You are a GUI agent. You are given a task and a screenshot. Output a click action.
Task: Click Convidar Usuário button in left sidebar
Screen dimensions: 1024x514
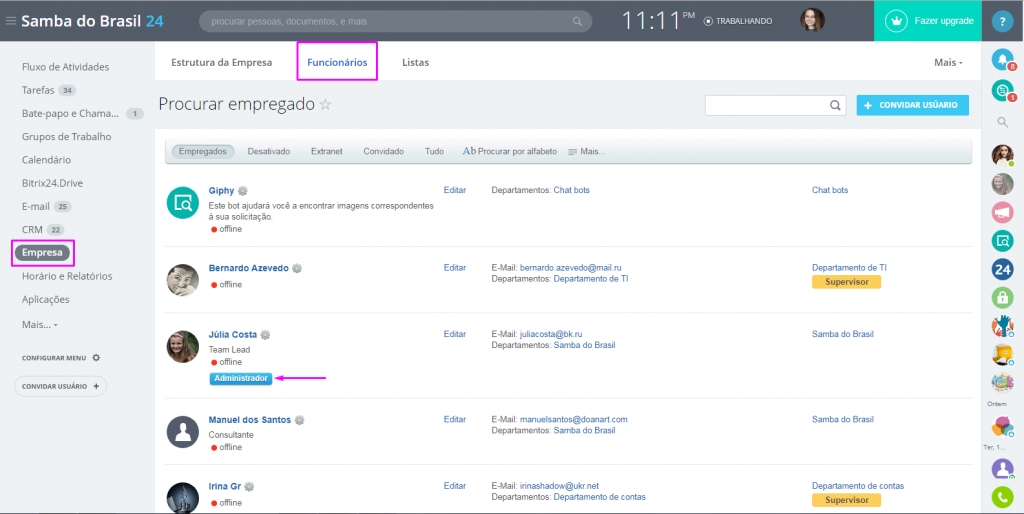(61, 386)
